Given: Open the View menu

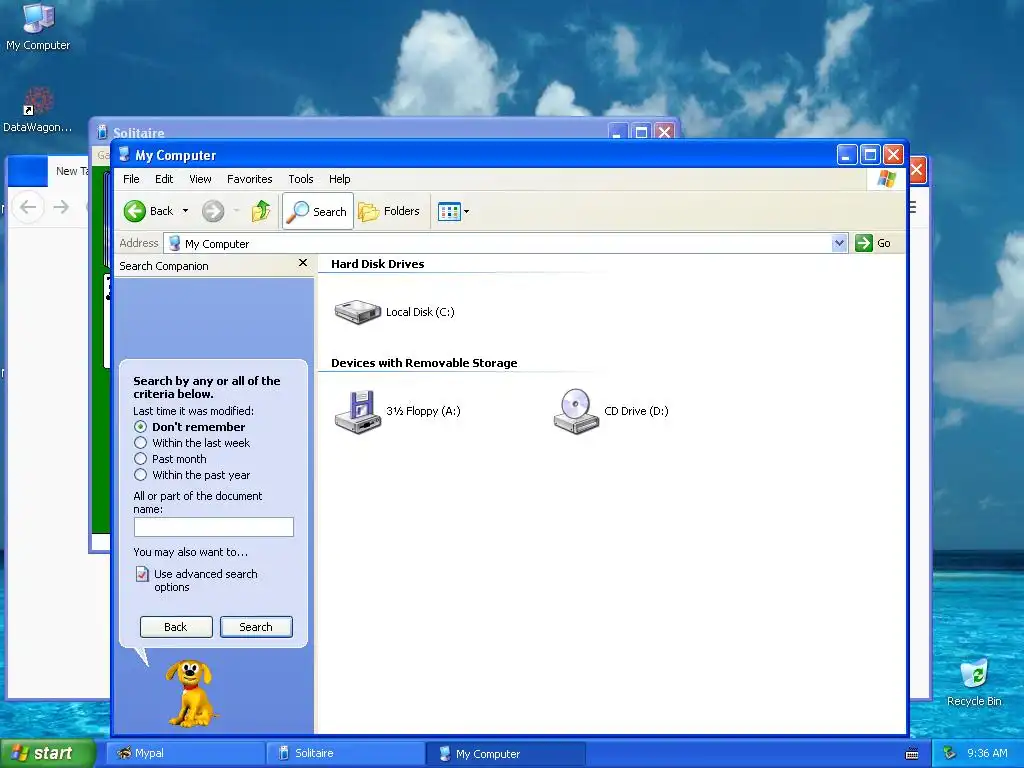Looking at the screenshot, I should pos(200,179).
